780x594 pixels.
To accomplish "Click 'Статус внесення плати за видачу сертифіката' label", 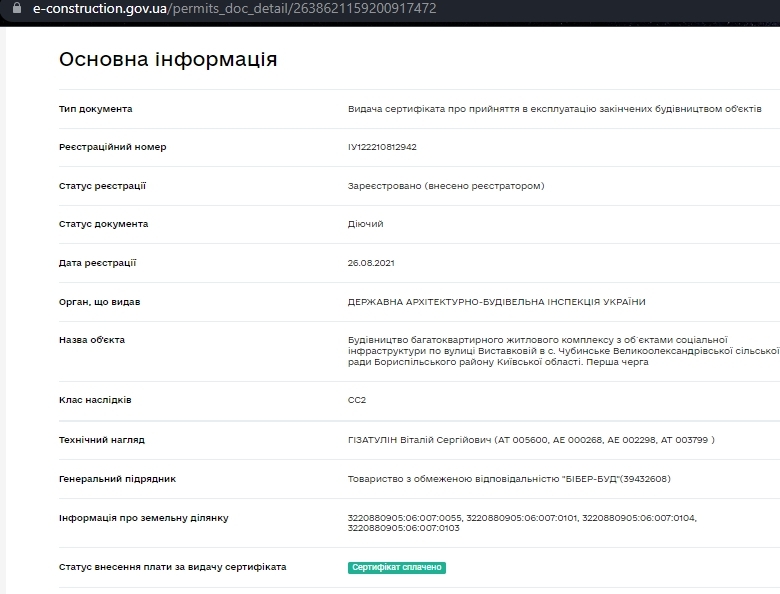I will [173, 567].
